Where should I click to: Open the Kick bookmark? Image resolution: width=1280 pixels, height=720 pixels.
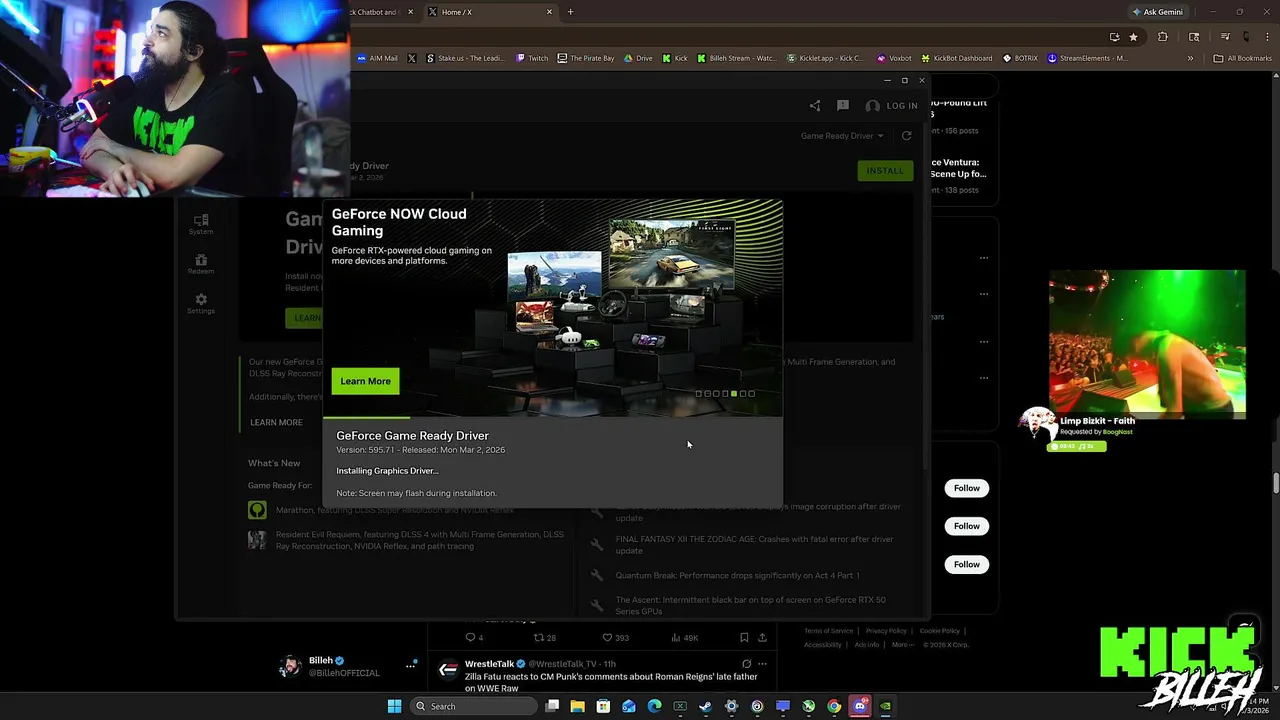[675, 58]
